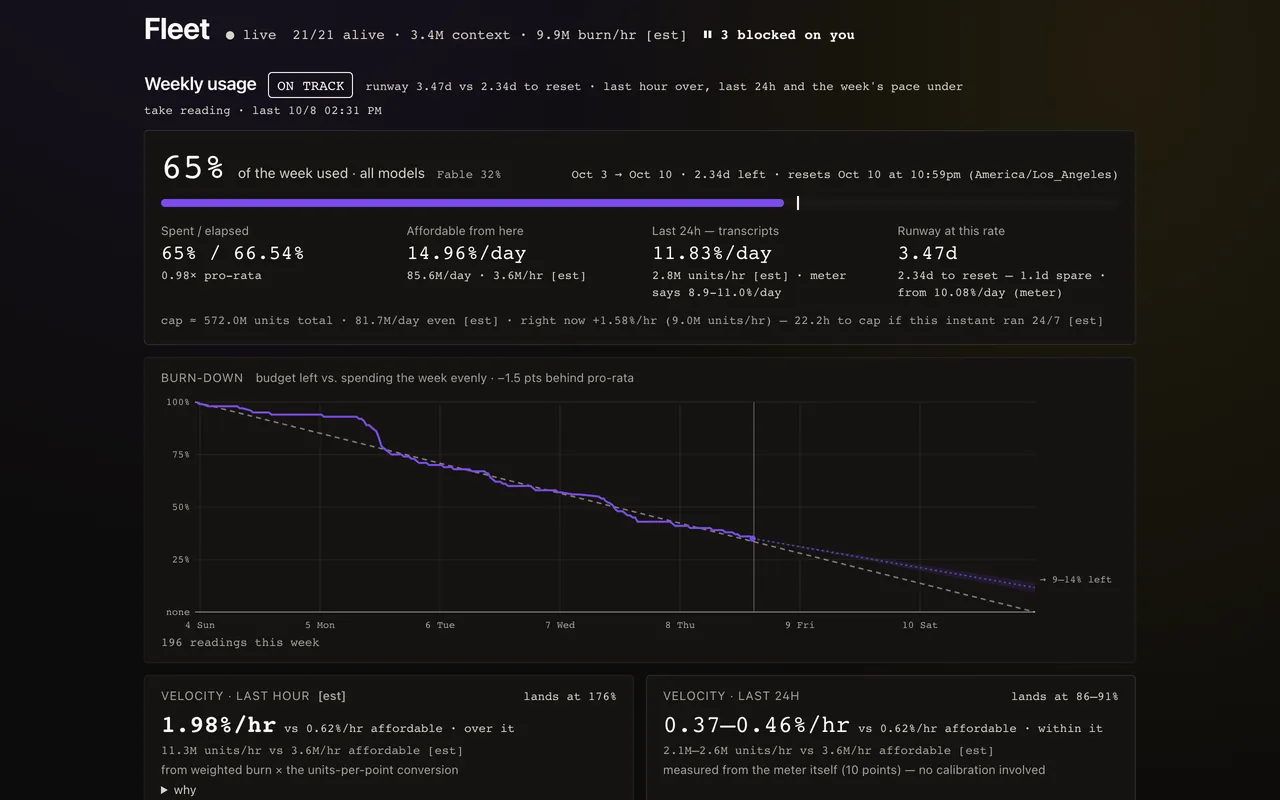Open the "3 blocked on you" alert
The width and height of the screenshot is (1280, 800).
coord(779,35)
